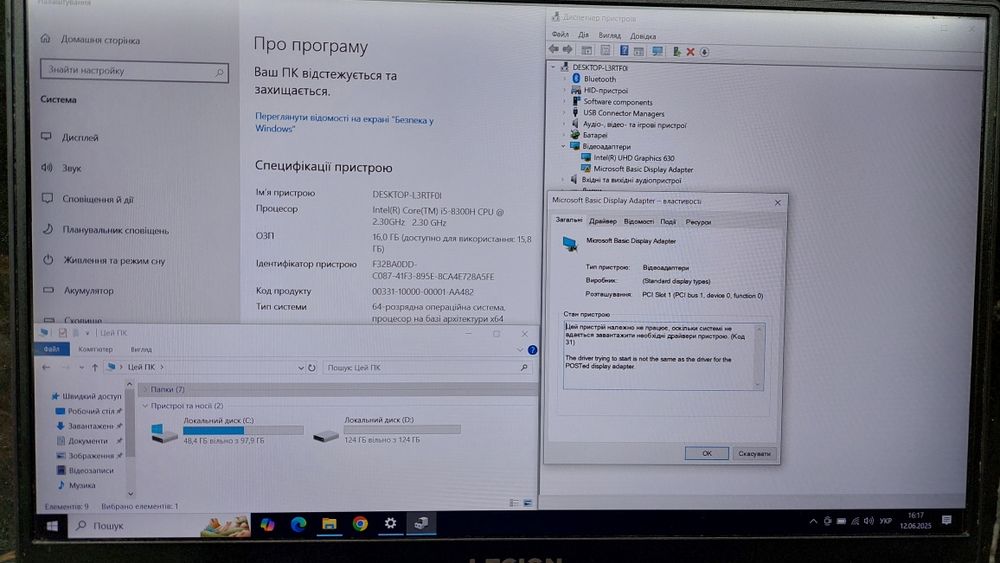
Task: Switch to the Драйвер tab in properties dialog
Action: pos(603,221)
